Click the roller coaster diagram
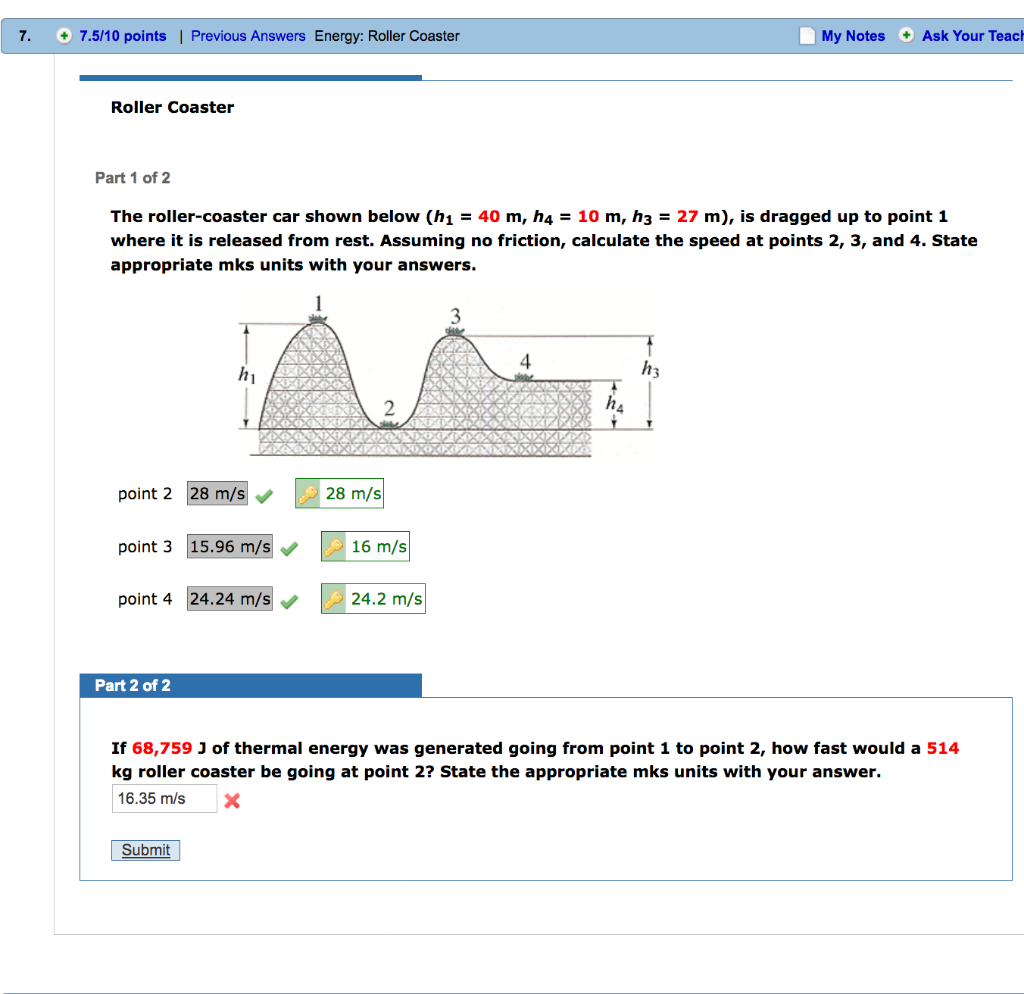This screenshot has height=994, width=1024. pos(449,377)
